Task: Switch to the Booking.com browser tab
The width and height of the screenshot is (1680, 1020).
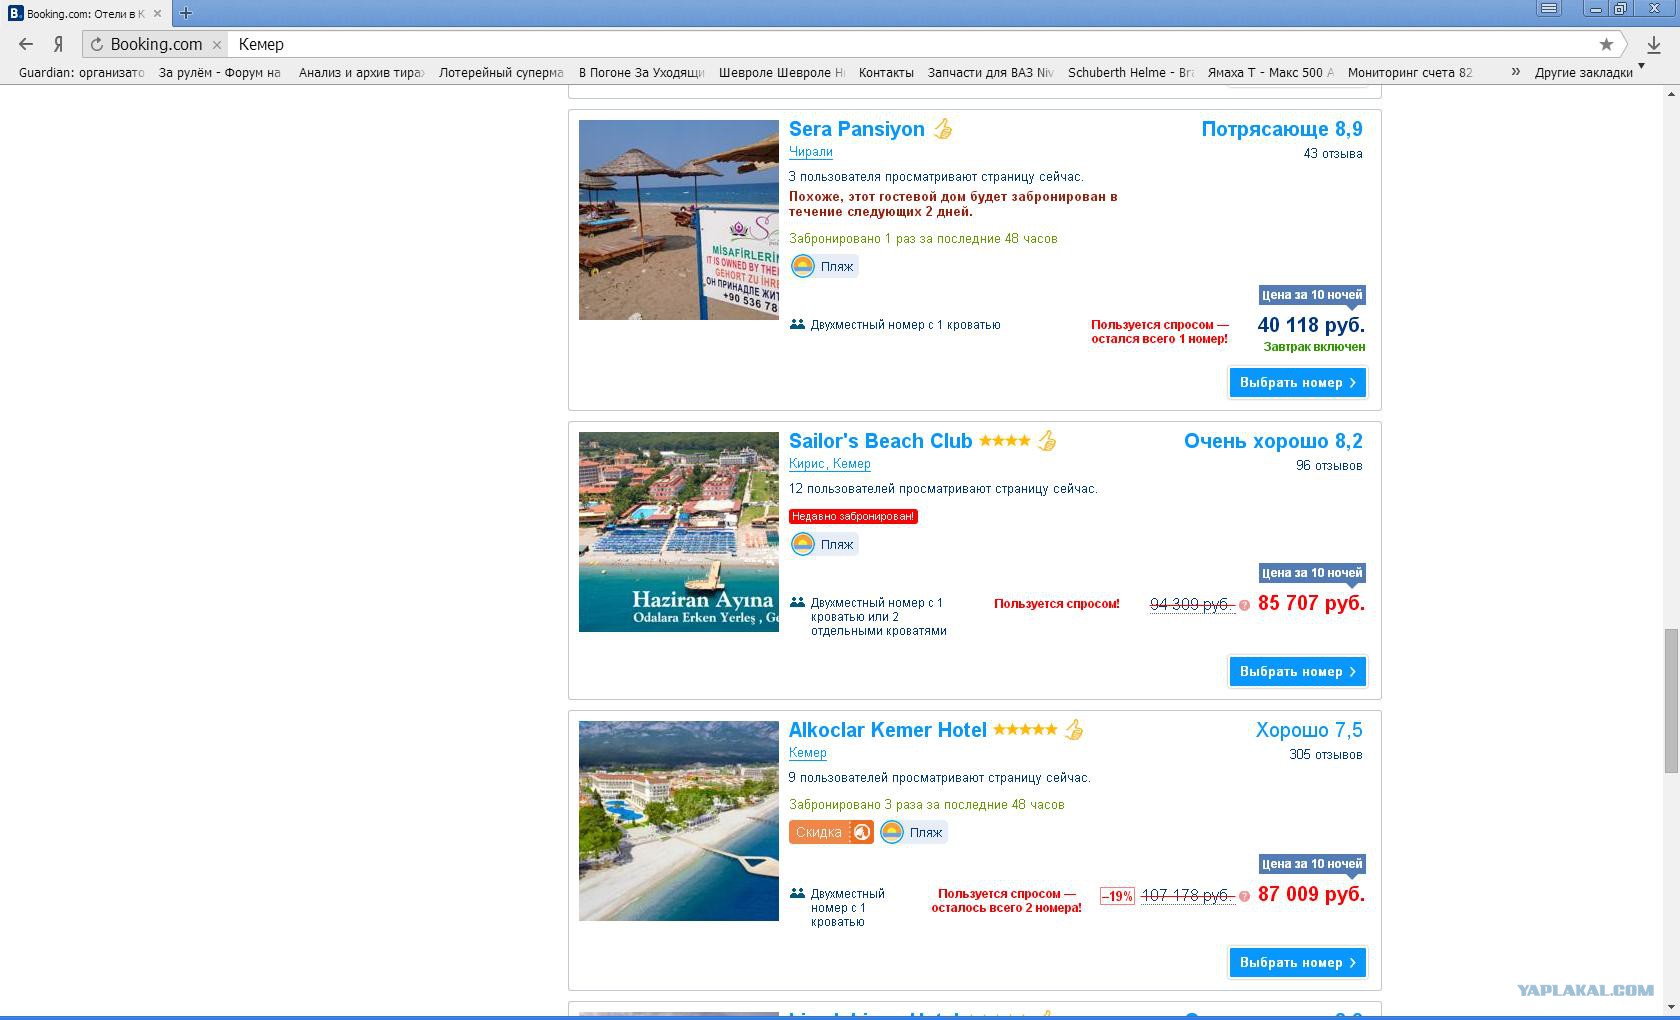Action: pos(86,13)
